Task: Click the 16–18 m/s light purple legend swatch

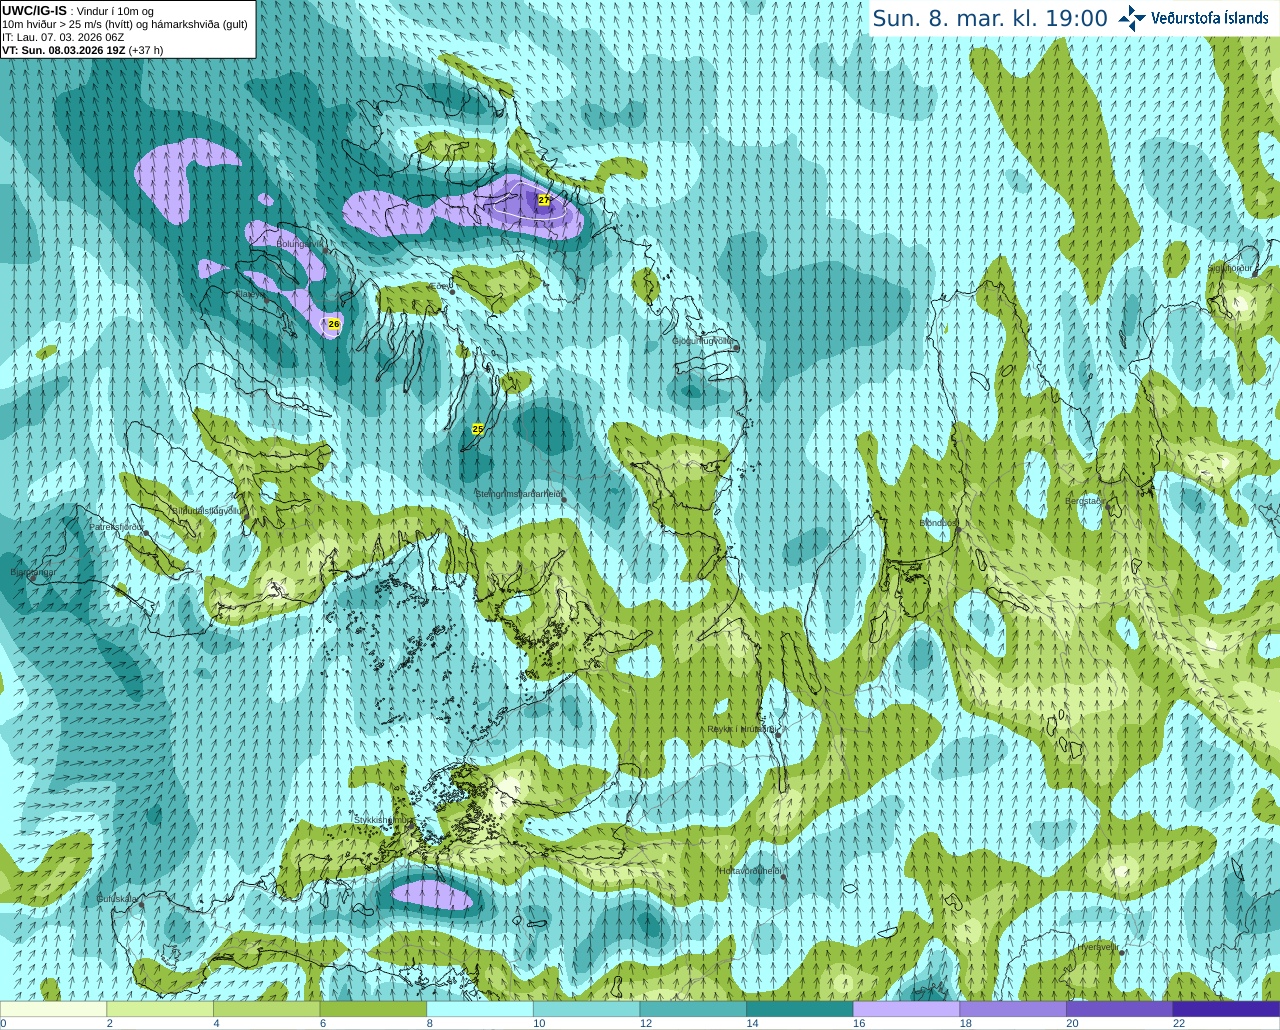Action: tap(906, 1009)
